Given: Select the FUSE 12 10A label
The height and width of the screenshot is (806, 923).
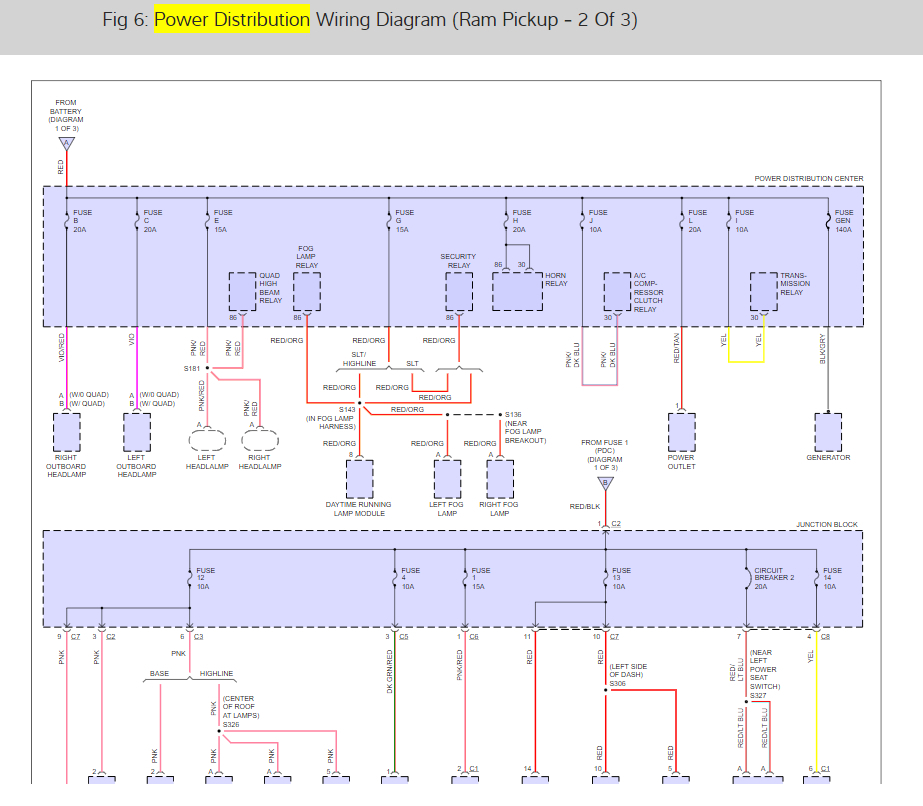Looking at the screenshot, I should 205,579.
